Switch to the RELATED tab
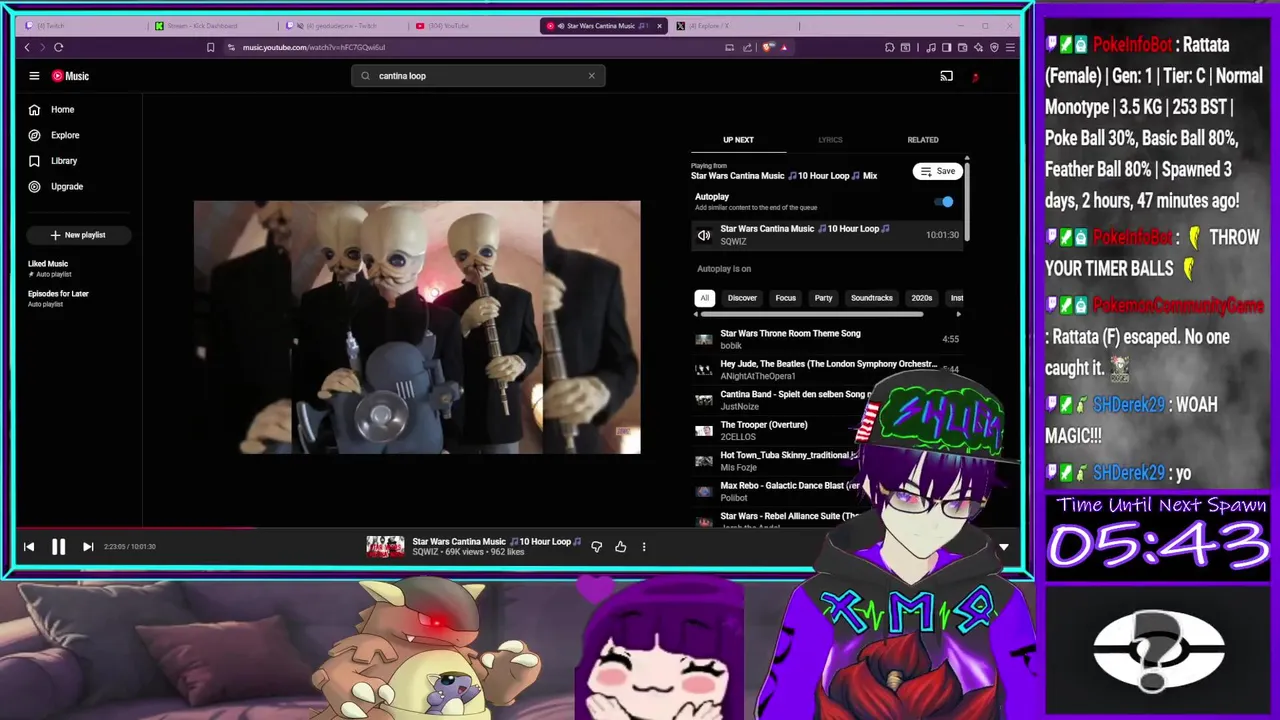The image size is (1280, 720). 923,140
